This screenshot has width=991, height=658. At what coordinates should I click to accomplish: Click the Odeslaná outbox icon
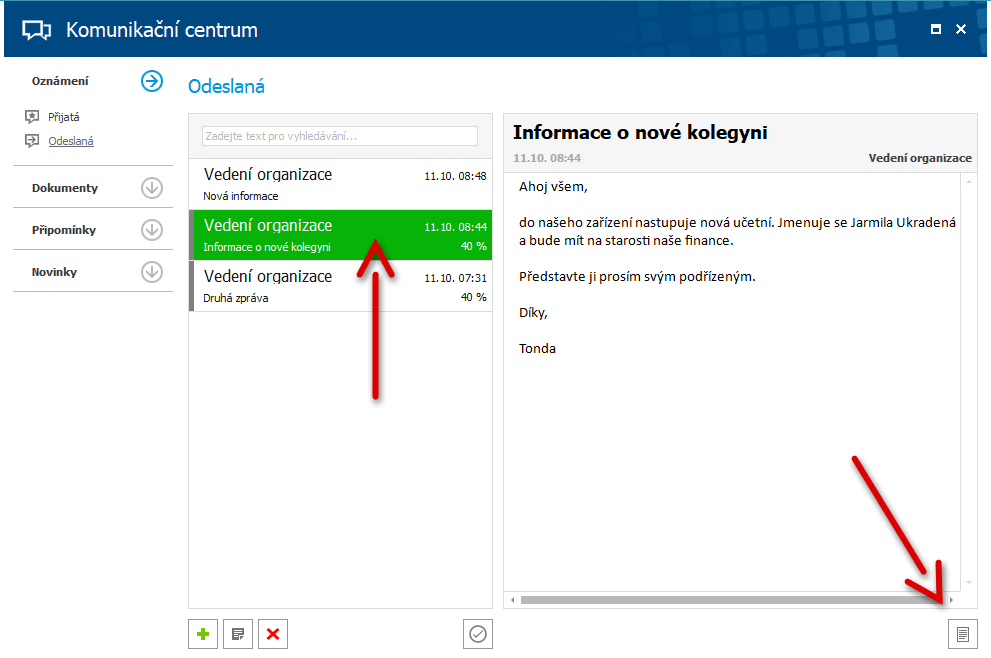tap(32, 140)
